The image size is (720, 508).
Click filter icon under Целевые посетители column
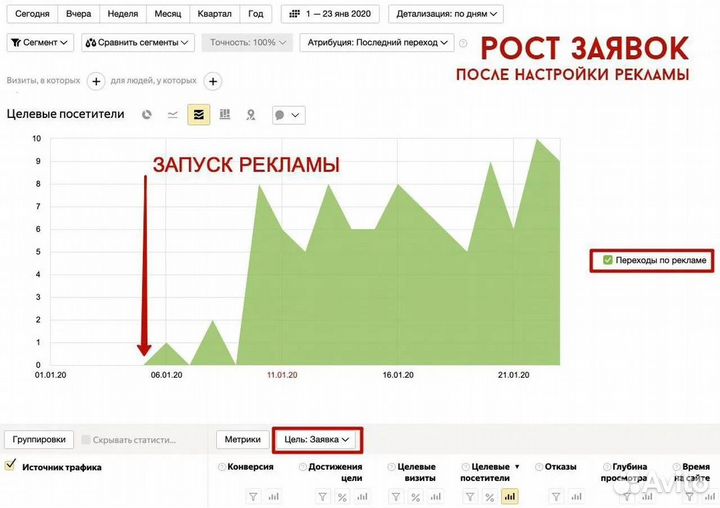470,497
